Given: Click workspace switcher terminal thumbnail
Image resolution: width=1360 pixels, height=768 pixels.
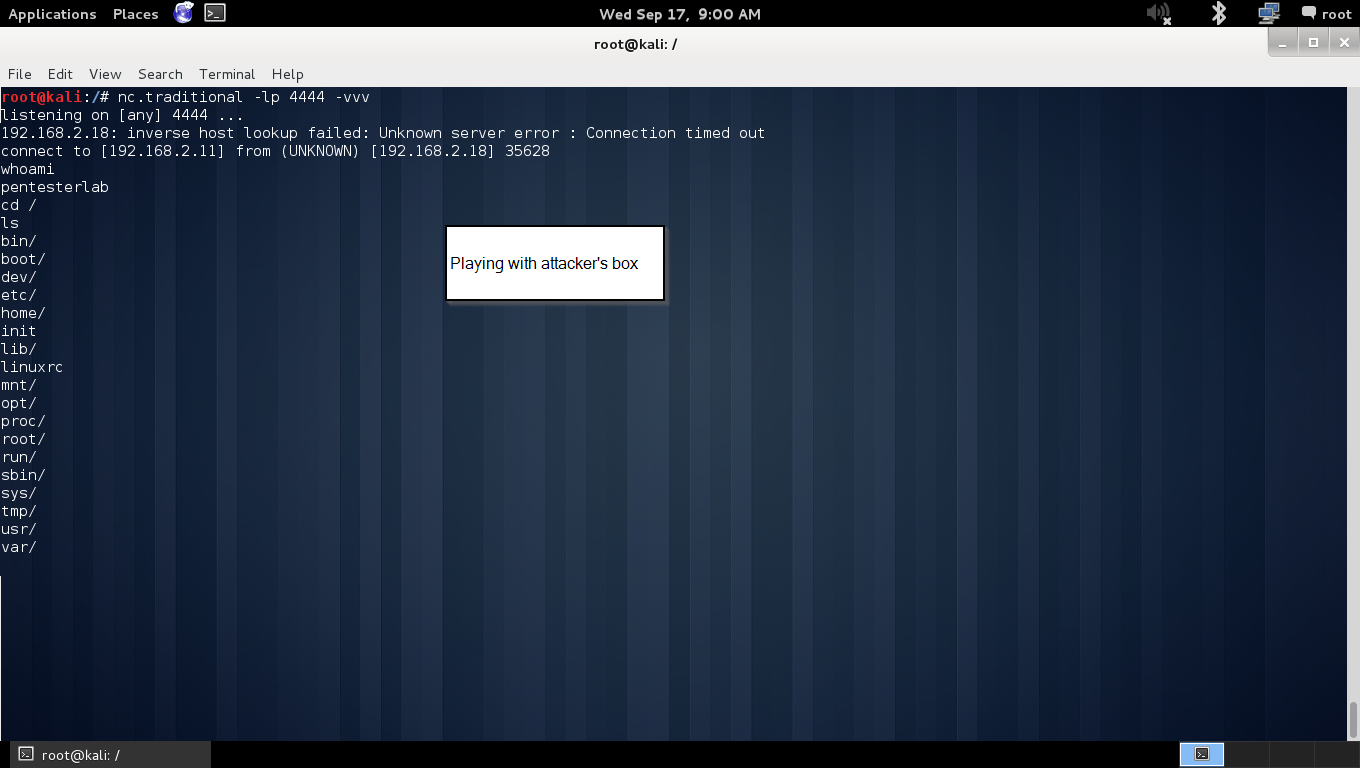Looking at the screenshot, I should [1202, 754].
